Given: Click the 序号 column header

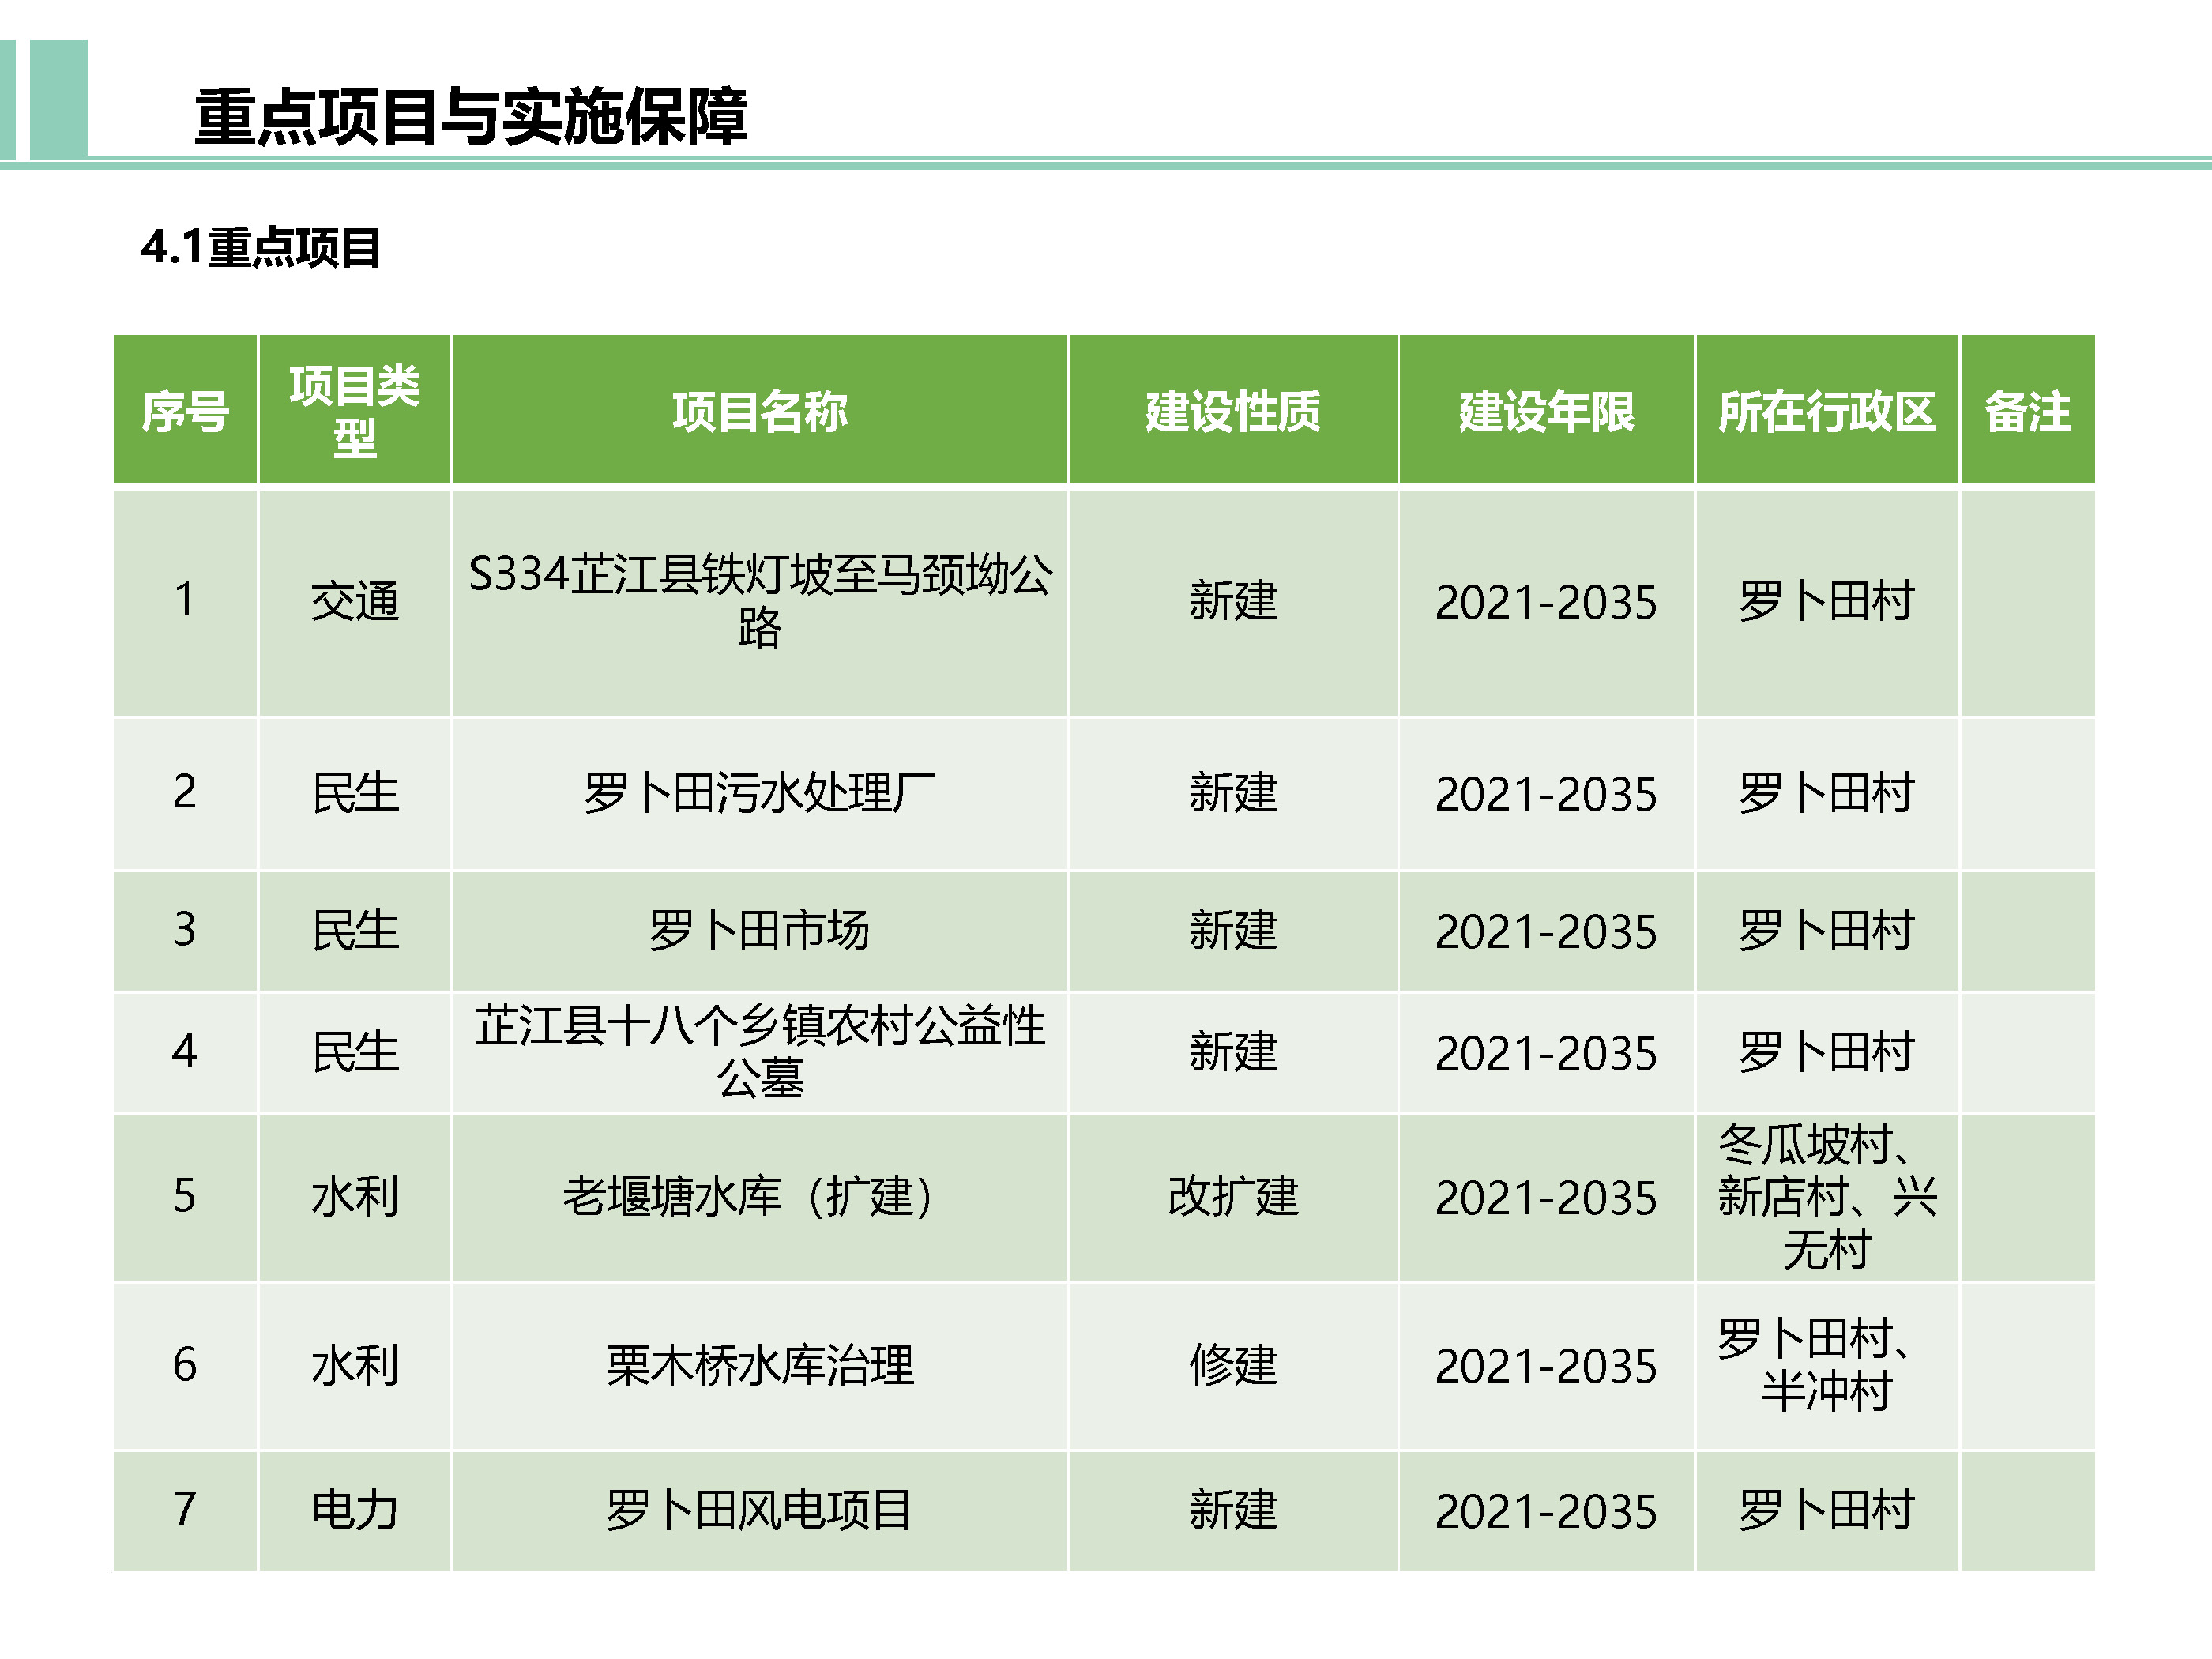Looking at the screenshot, I should pos(185,410).
